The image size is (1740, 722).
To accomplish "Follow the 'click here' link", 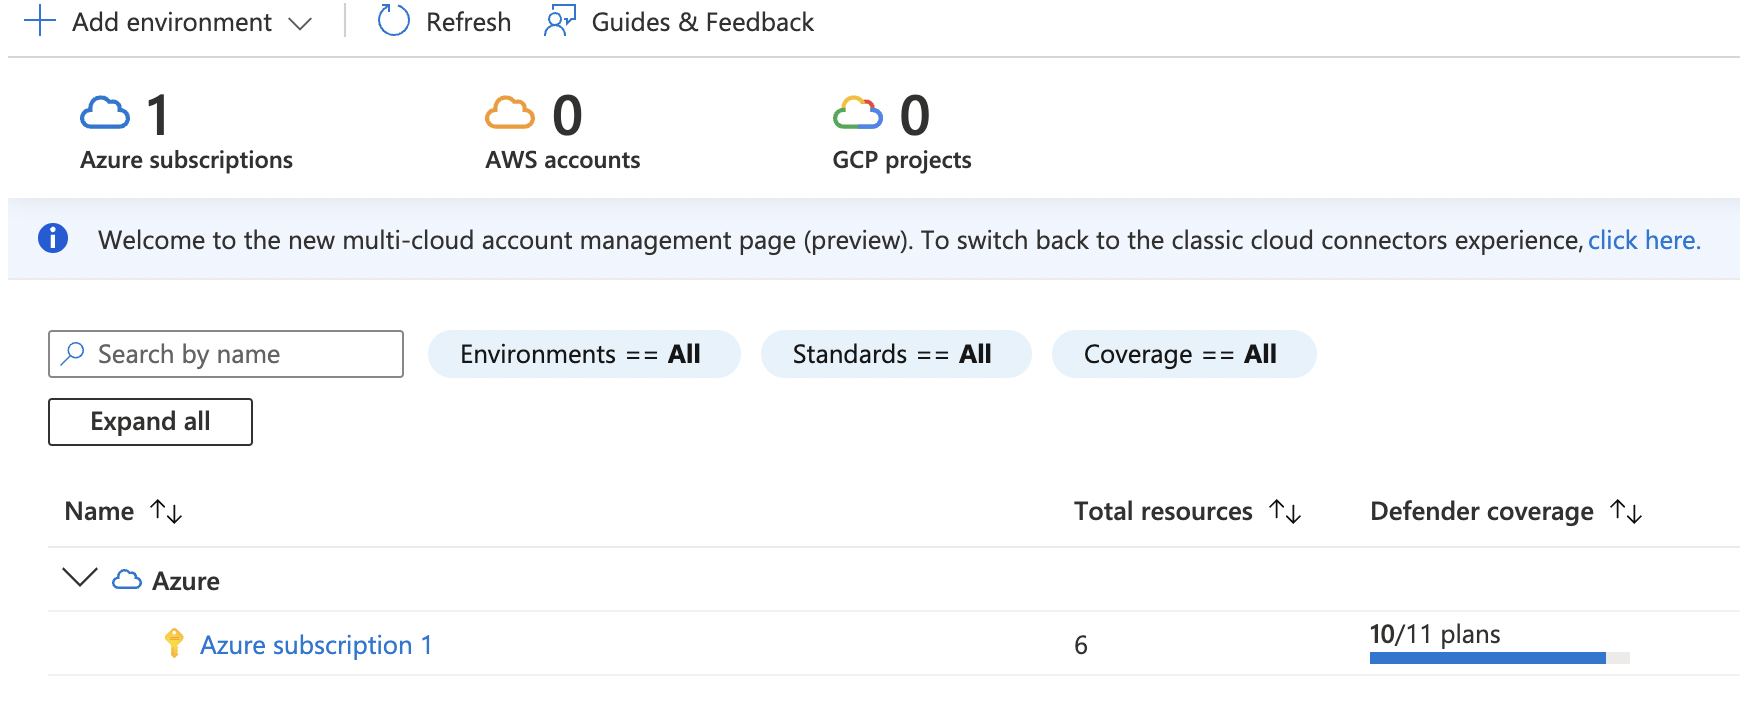I will (1644, 240).
